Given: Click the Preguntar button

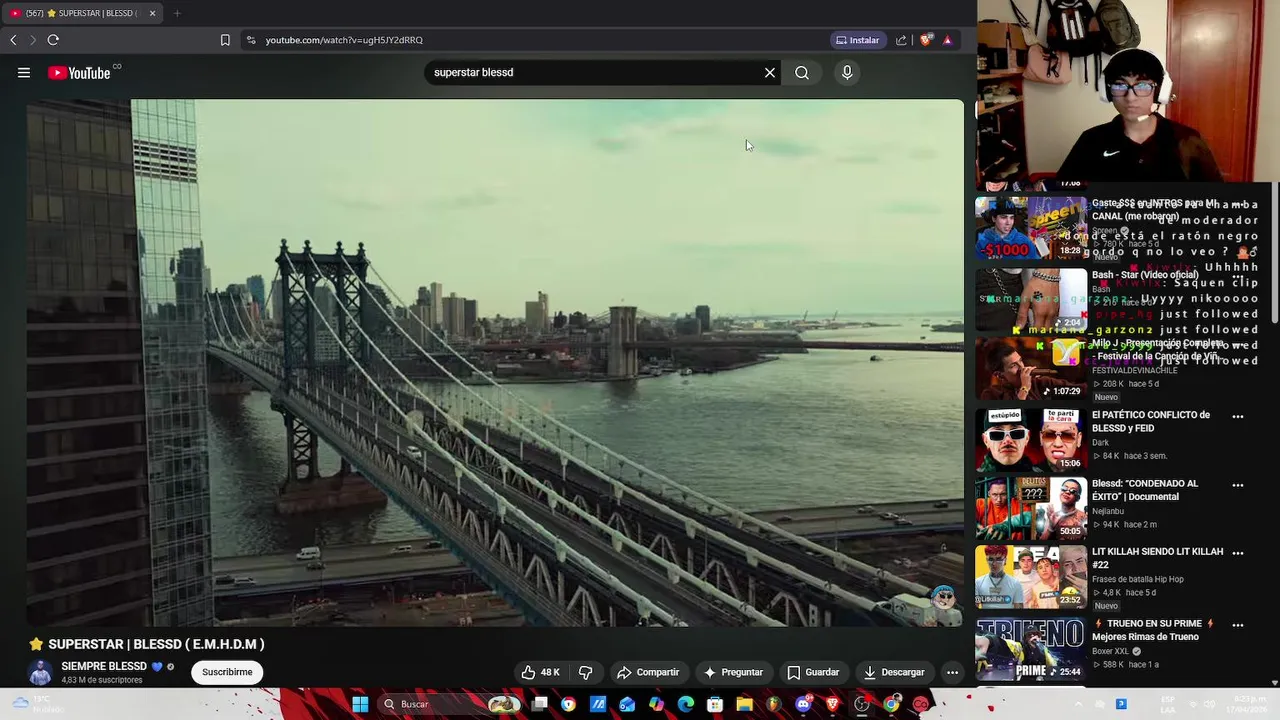Looking at the screenshot, I should tap(733, 672).
